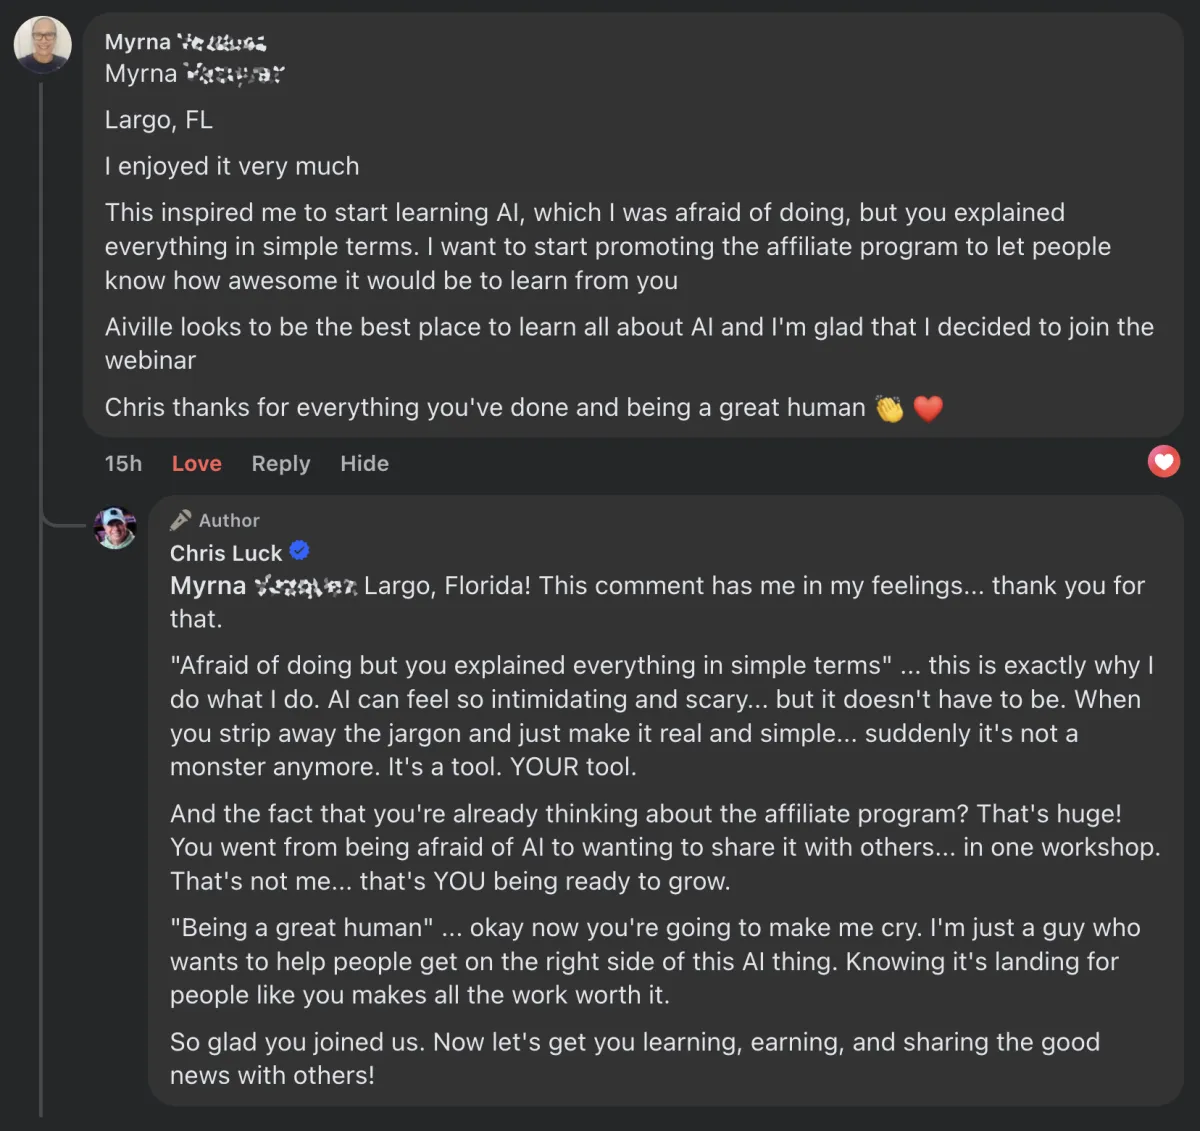Click the Author pencil badge icon
1200x1131 pixels.
(x=181, y=520)
